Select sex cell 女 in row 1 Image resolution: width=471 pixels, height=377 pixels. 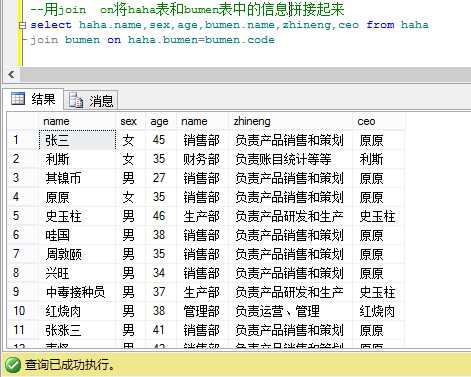point(131,140)
